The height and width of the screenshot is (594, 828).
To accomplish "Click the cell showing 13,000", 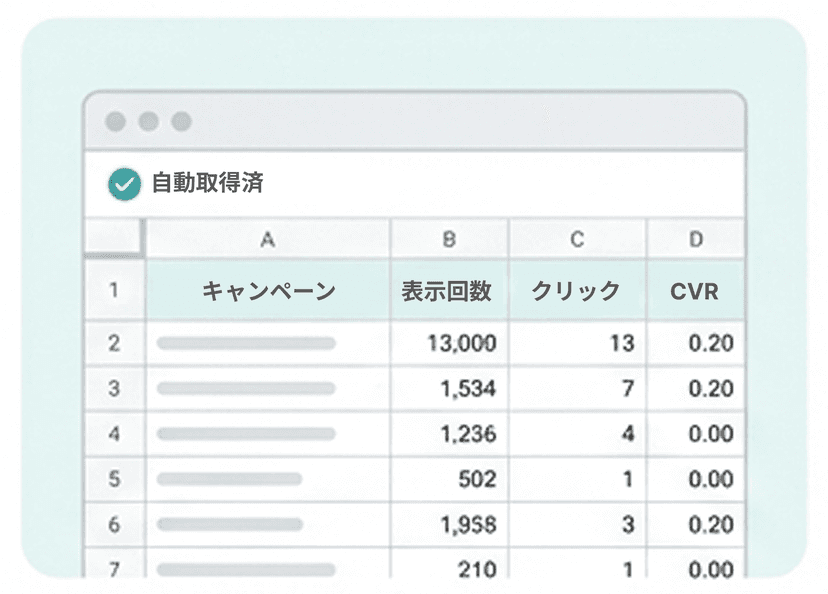I will [449, 343].
